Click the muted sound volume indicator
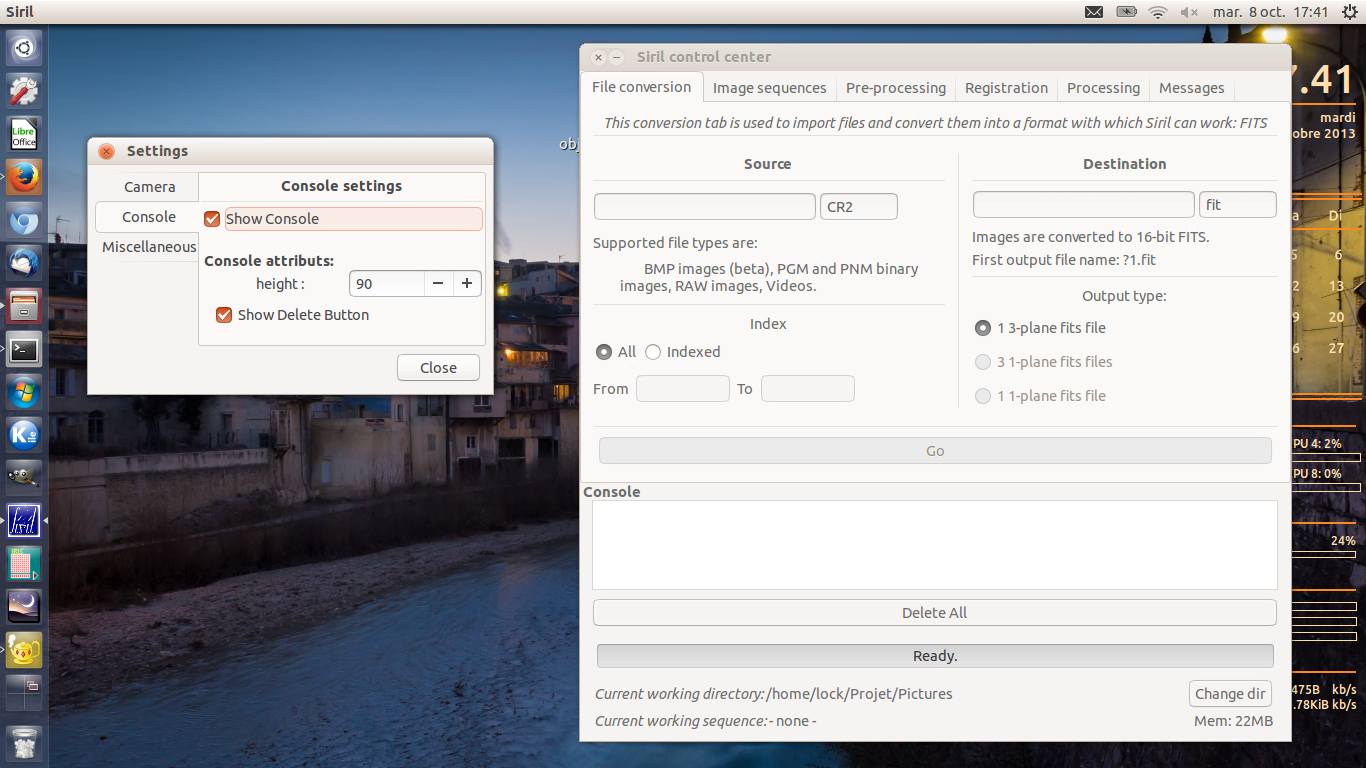Image resolution: width=1366 pixels, height=768 pixels. 1189,12
